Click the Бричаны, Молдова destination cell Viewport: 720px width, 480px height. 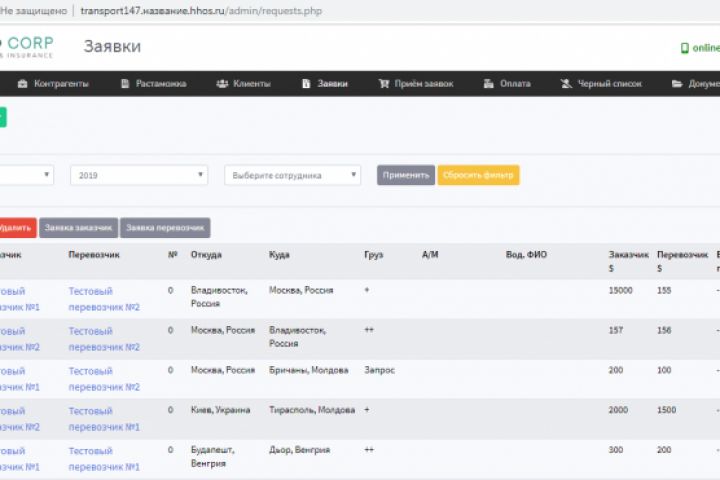pyautogui.click(x=309, y=370)
